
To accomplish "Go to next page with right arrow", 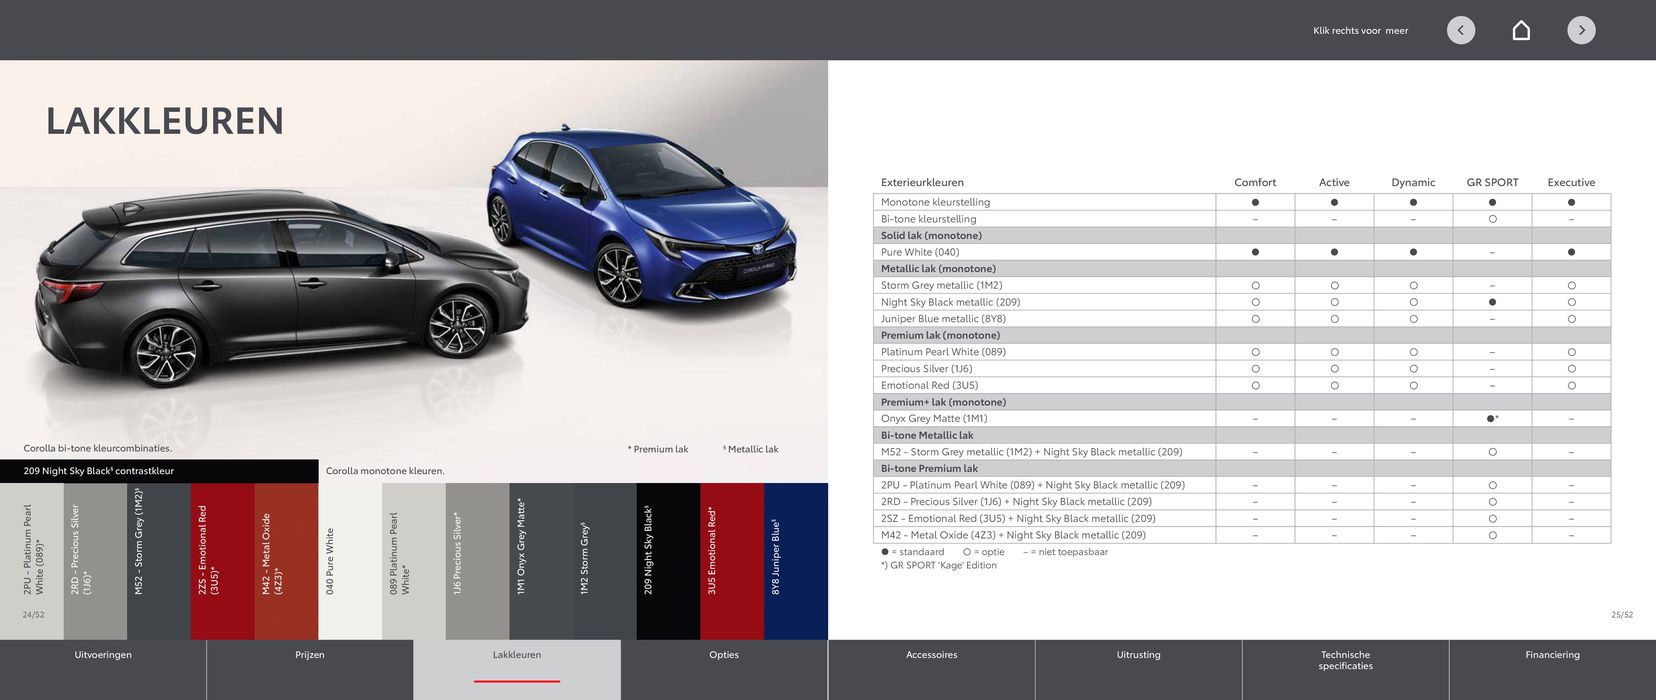I will [1581, 30].
